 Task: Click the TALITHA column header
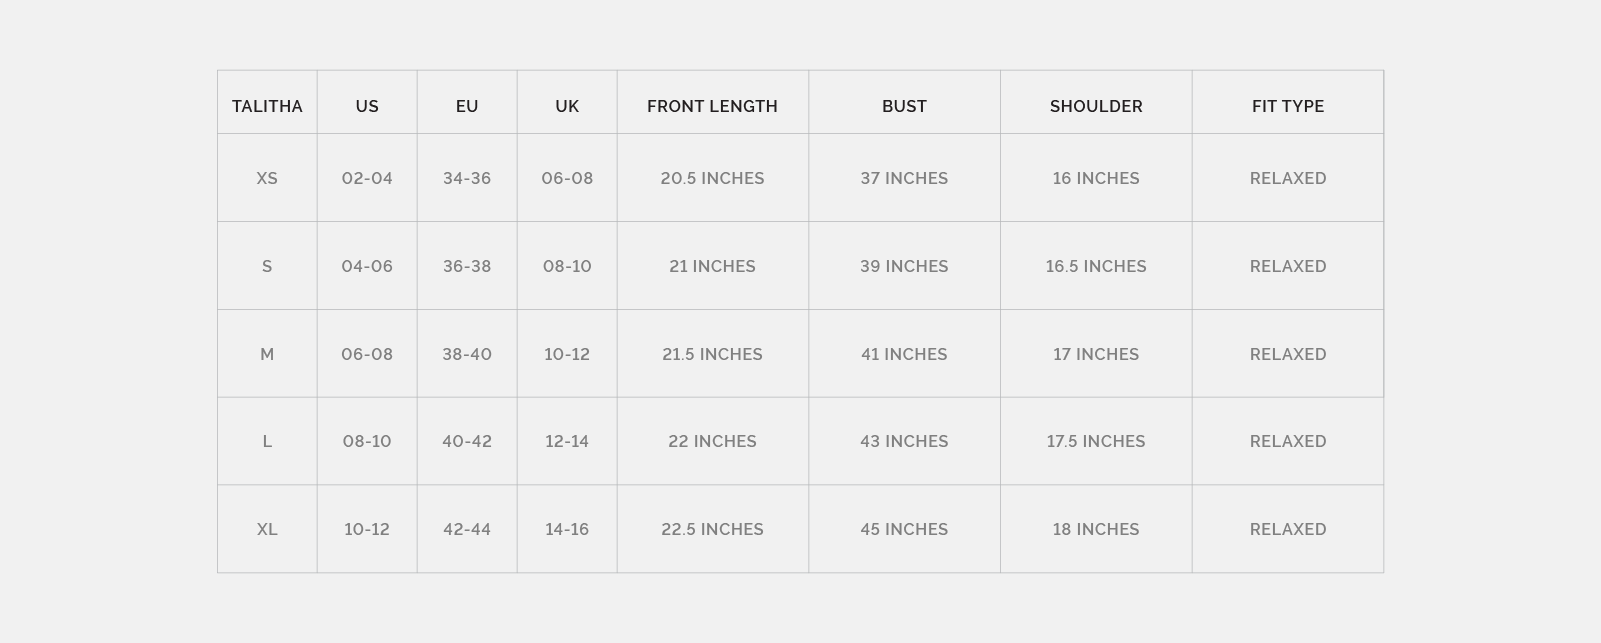pos(267,106)
